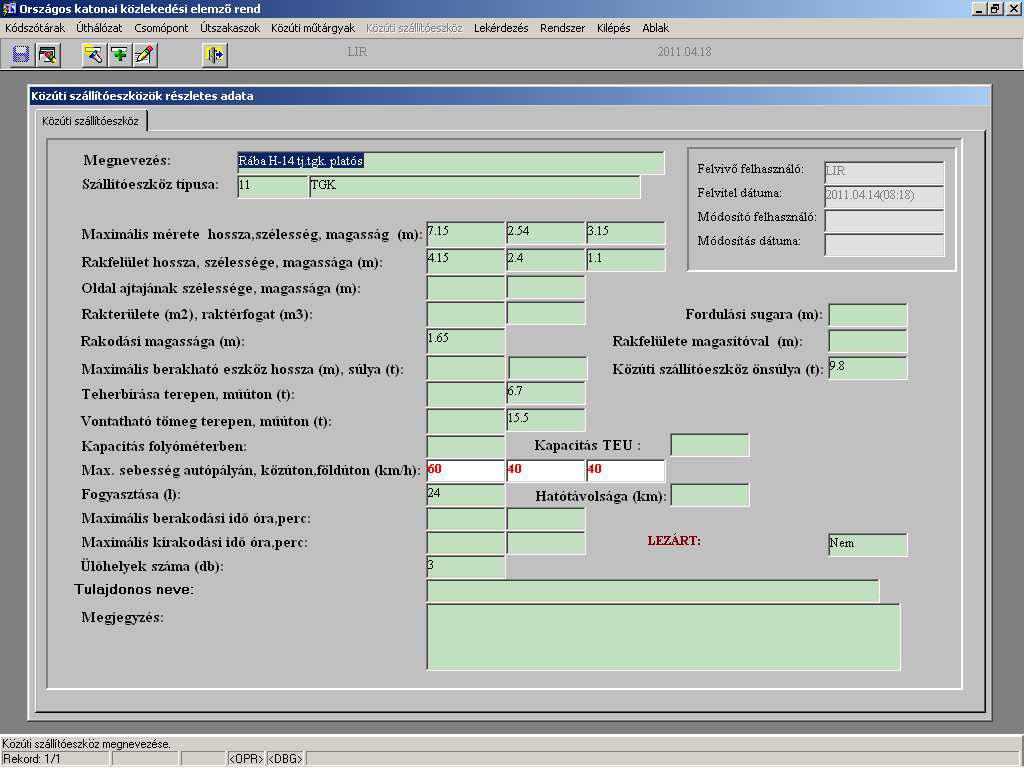The image size is (1024, 768).
Task: Click the pencil edit record icon
Action: tap(145, 54)
